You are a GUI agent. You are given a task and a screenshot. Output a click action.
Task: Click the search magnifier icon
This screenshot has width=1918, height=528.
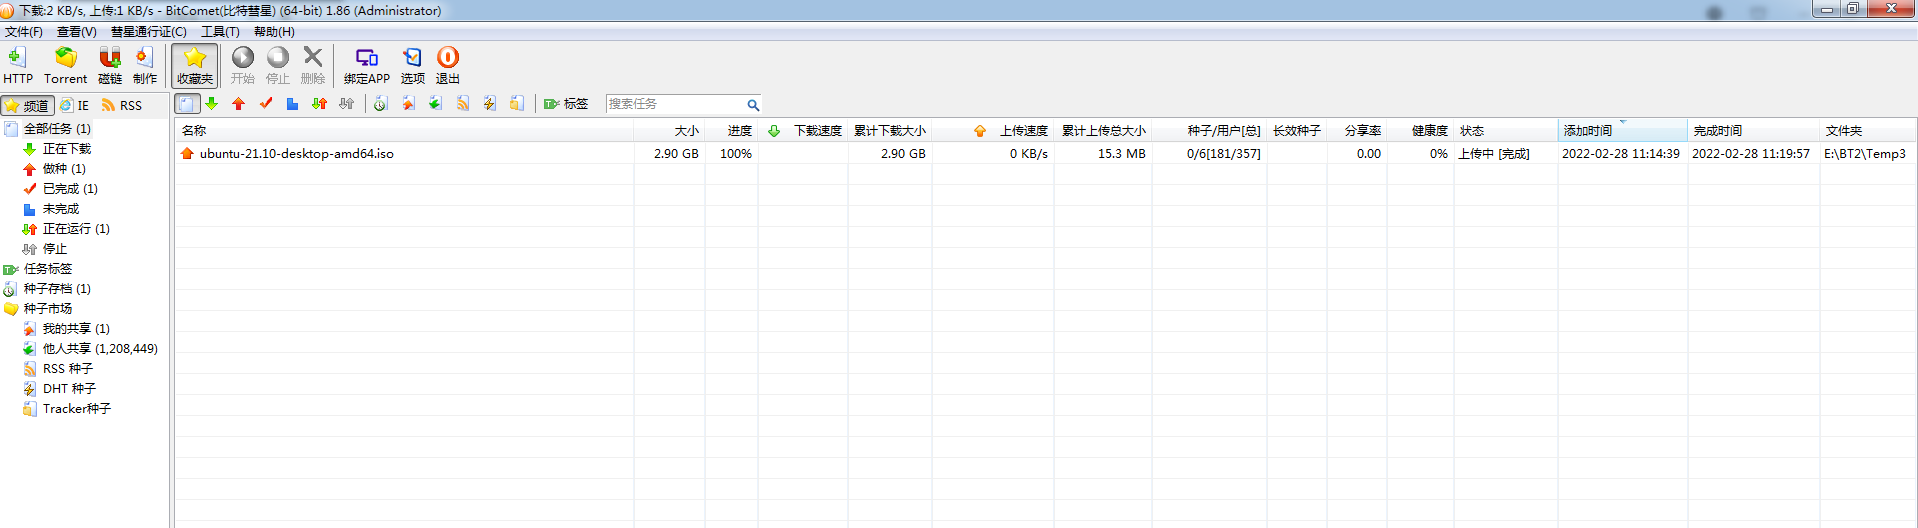pos(753,104)
